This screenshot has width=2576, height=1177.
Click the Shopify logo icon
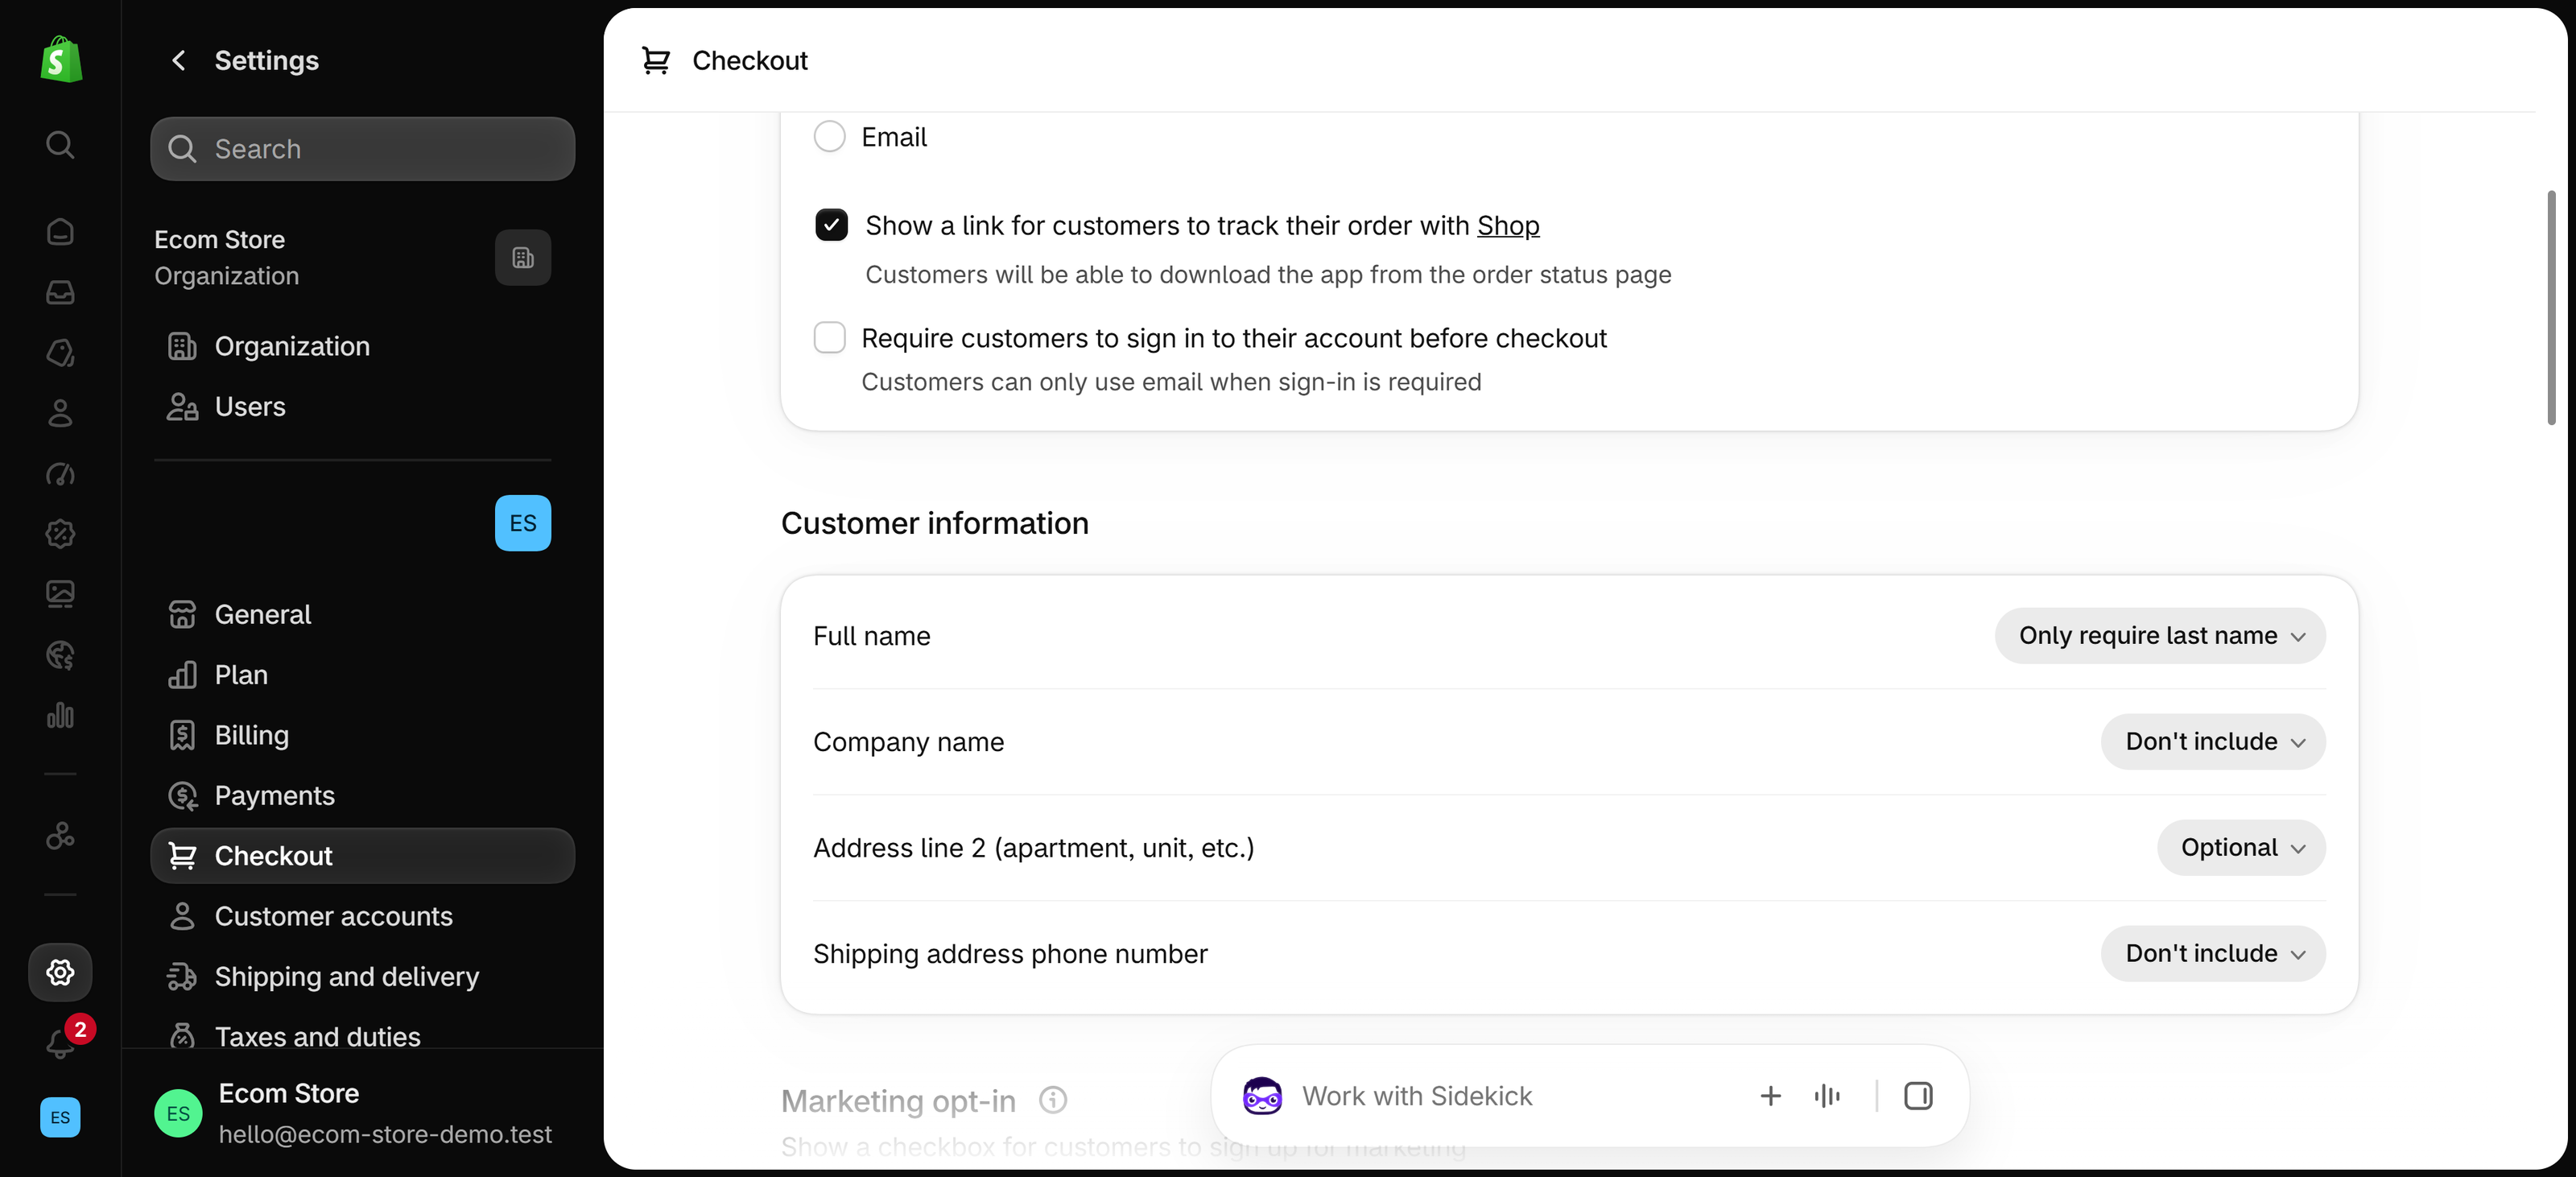pyautogui.click(x=61, y=60)
